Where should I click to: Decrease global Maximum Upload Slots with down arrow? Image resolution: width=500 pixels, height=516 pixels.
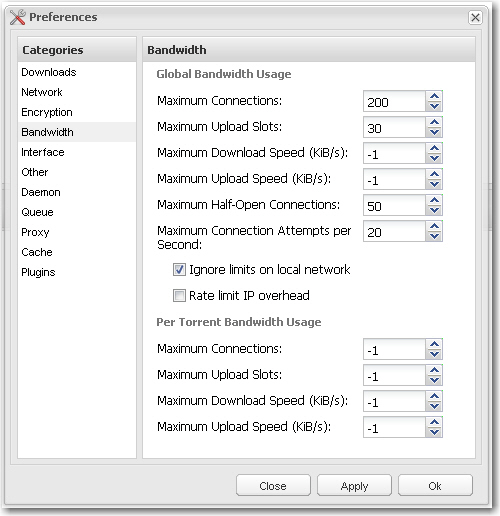coord(434,132)
